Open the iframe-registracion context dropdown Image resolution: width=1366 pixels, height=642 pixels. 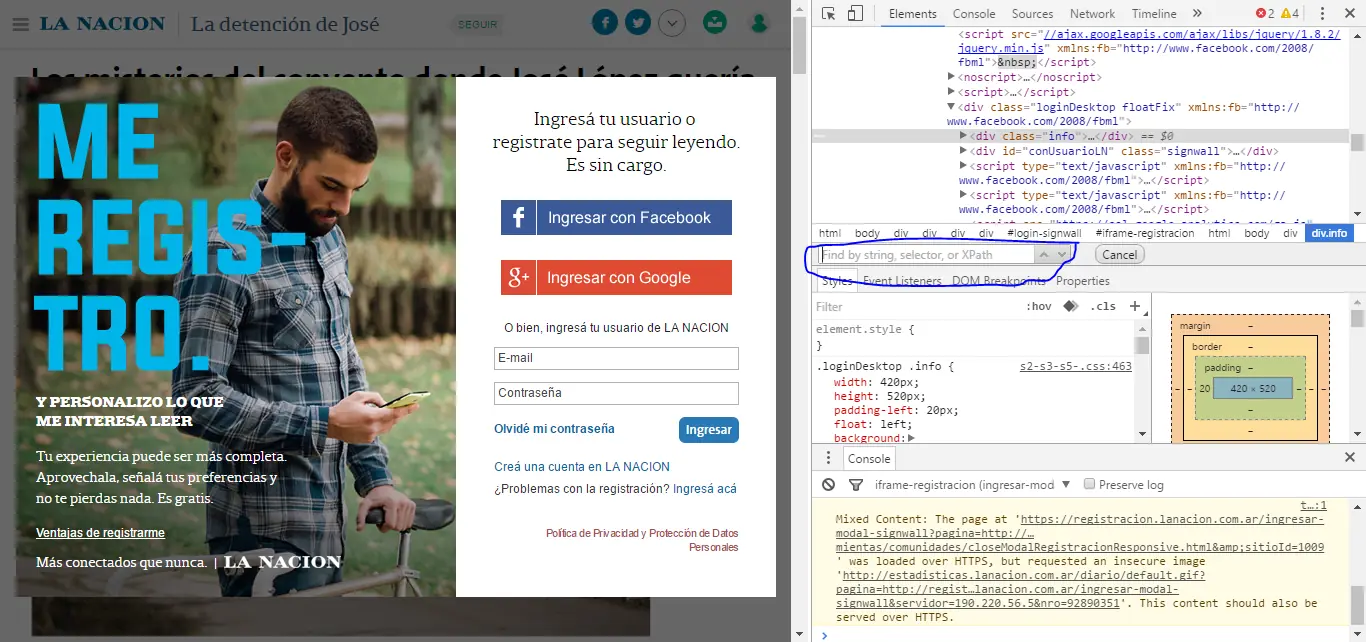pyautogui.click(x=972, y=485)
